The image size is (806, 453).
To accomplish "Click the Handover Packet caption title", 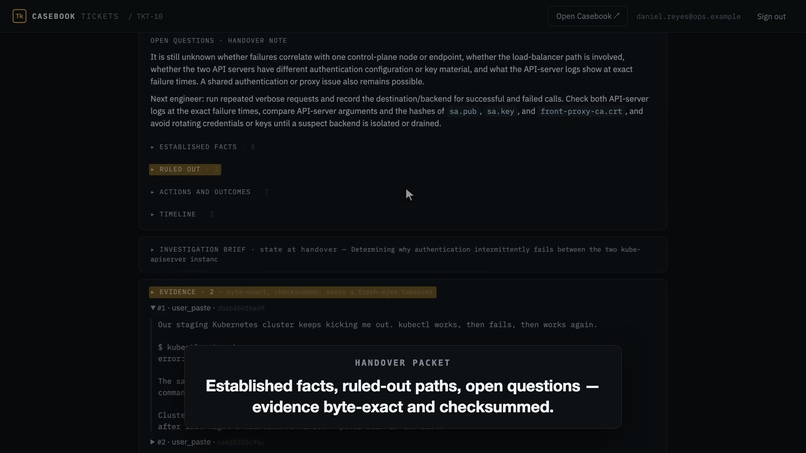I will tap(402, 363).
